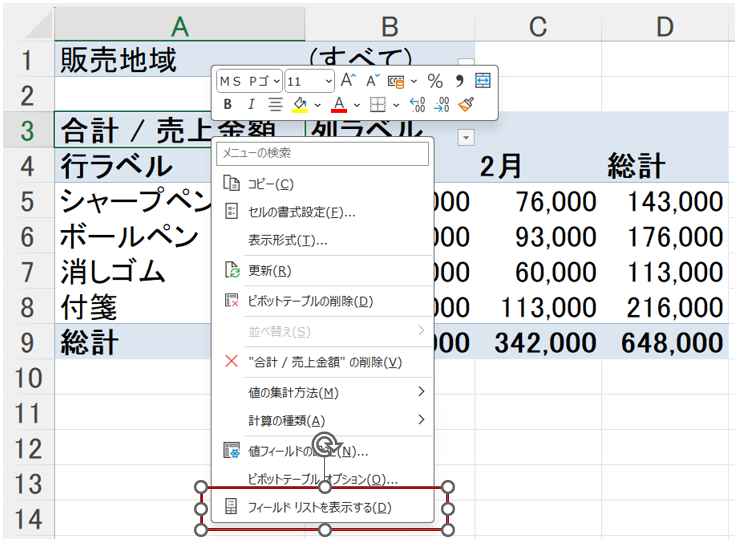Toggle merge and center cells
Screen dimensions: 735x551
pos(483,81)
